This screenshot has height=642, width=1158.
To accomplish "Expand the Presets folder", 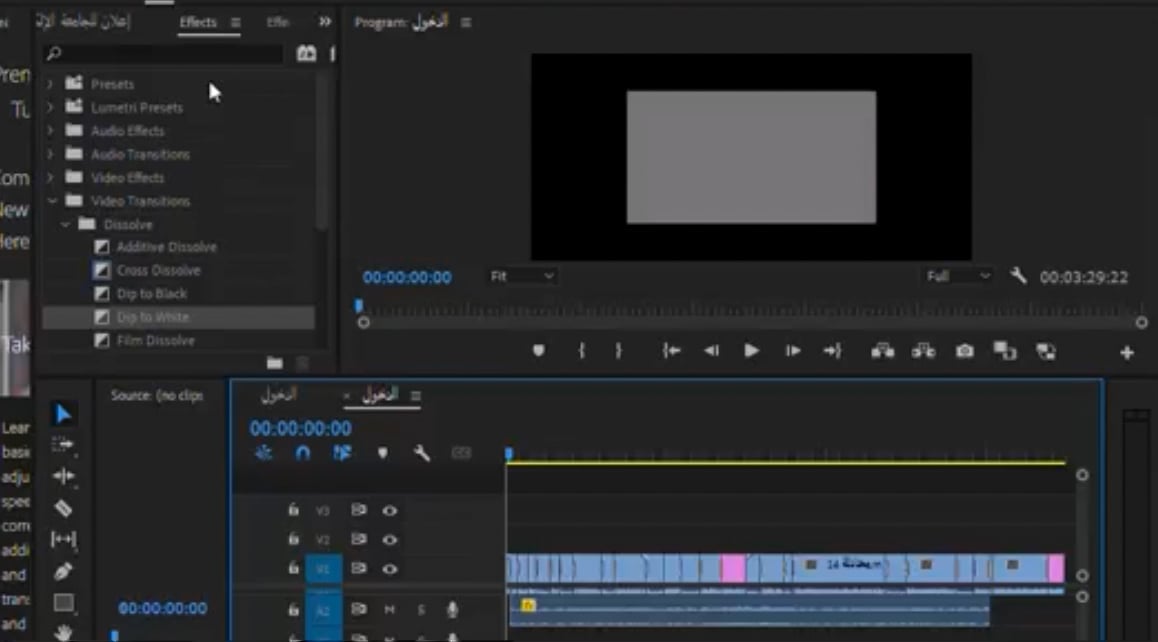I will [50, 84].
